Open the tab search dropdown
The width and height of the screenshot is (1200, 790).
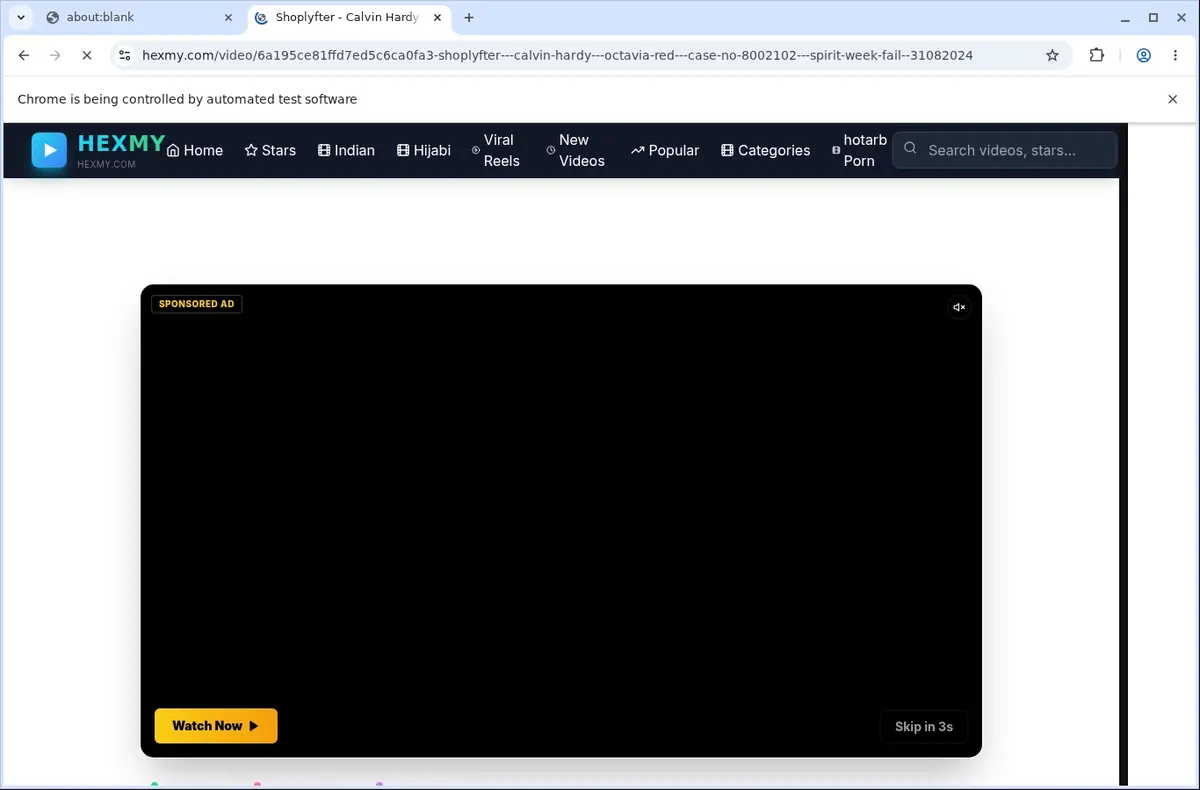point(20,18)
